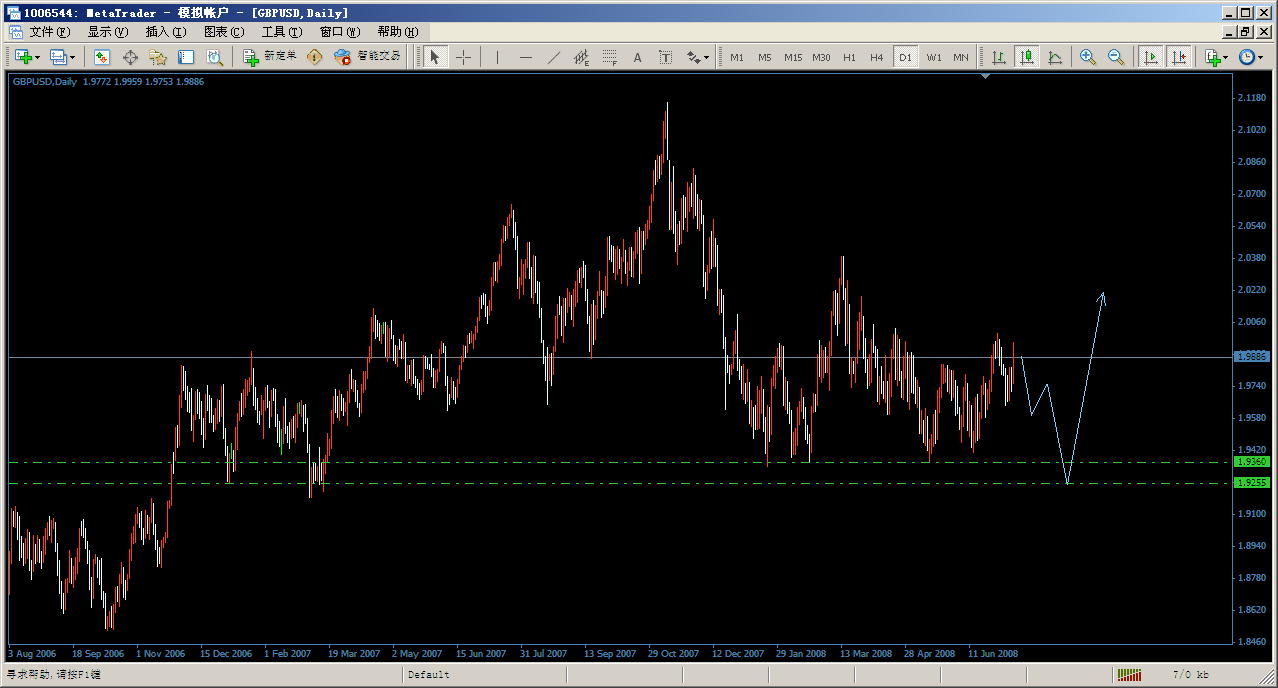Viewport: 1278px width, 688px height.
Task: Open the 帮助 (Help) menu
Action: click(397, 32)
